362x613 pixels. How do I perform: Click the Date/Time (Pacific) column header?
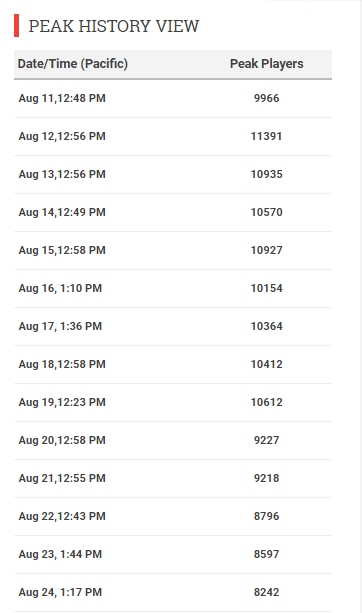[x=73, y=64]
